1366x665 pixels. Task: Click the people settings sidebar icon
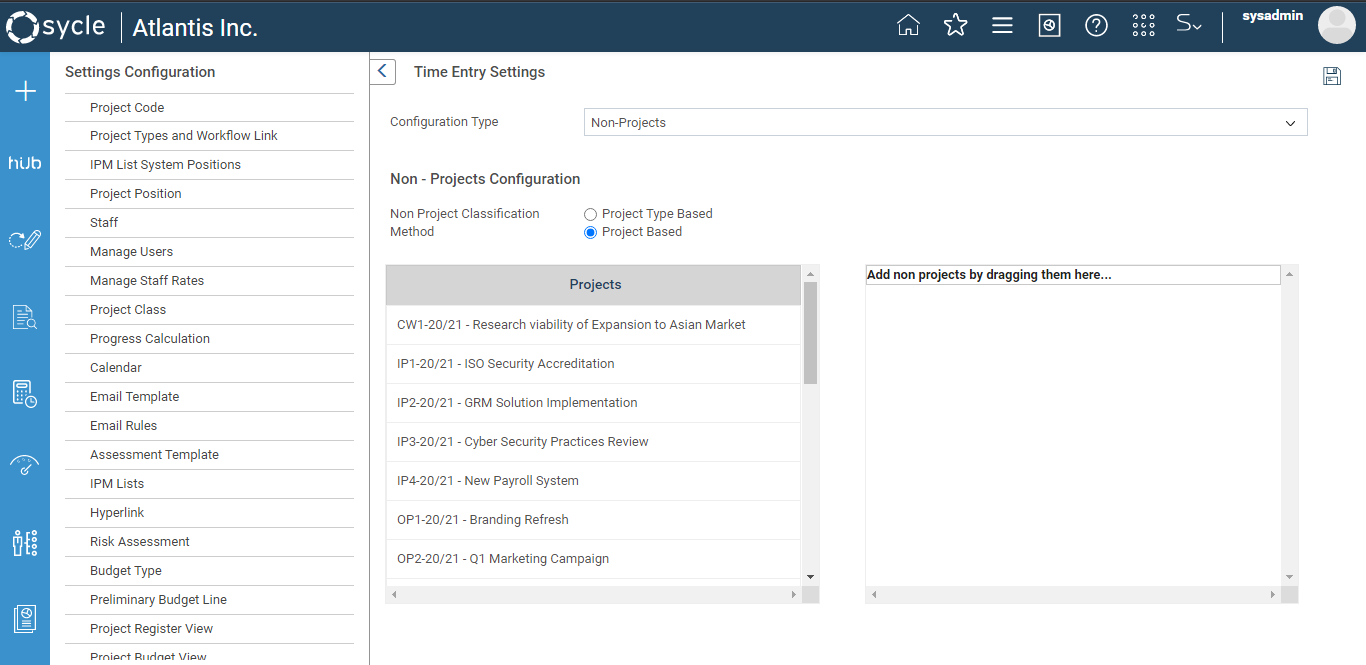pos(25,543)
